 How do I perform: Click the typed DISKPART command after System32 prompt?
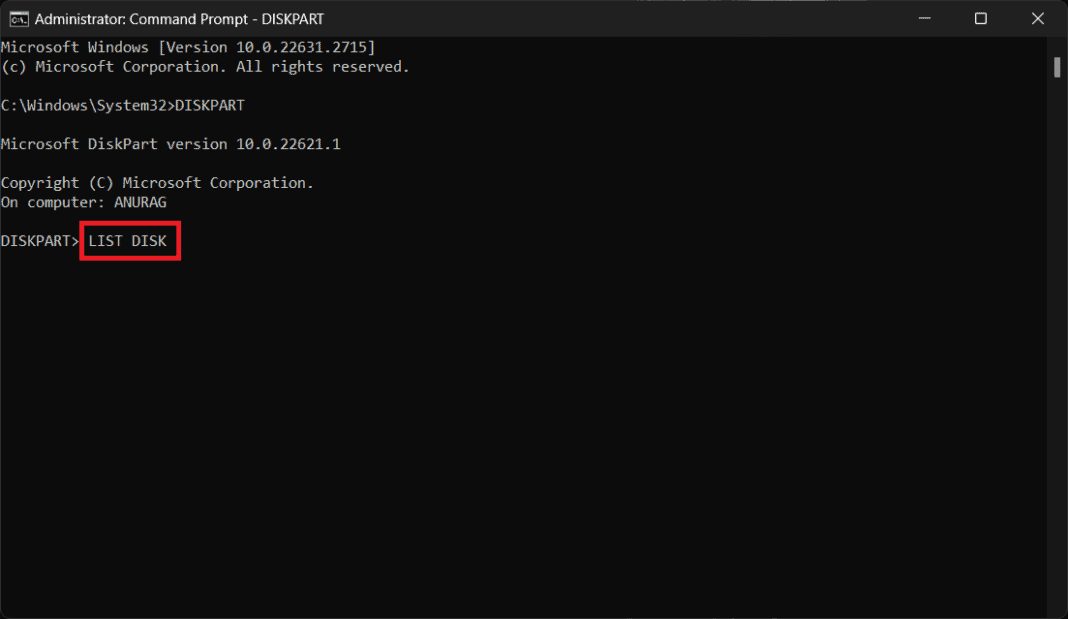coord(210,105)
